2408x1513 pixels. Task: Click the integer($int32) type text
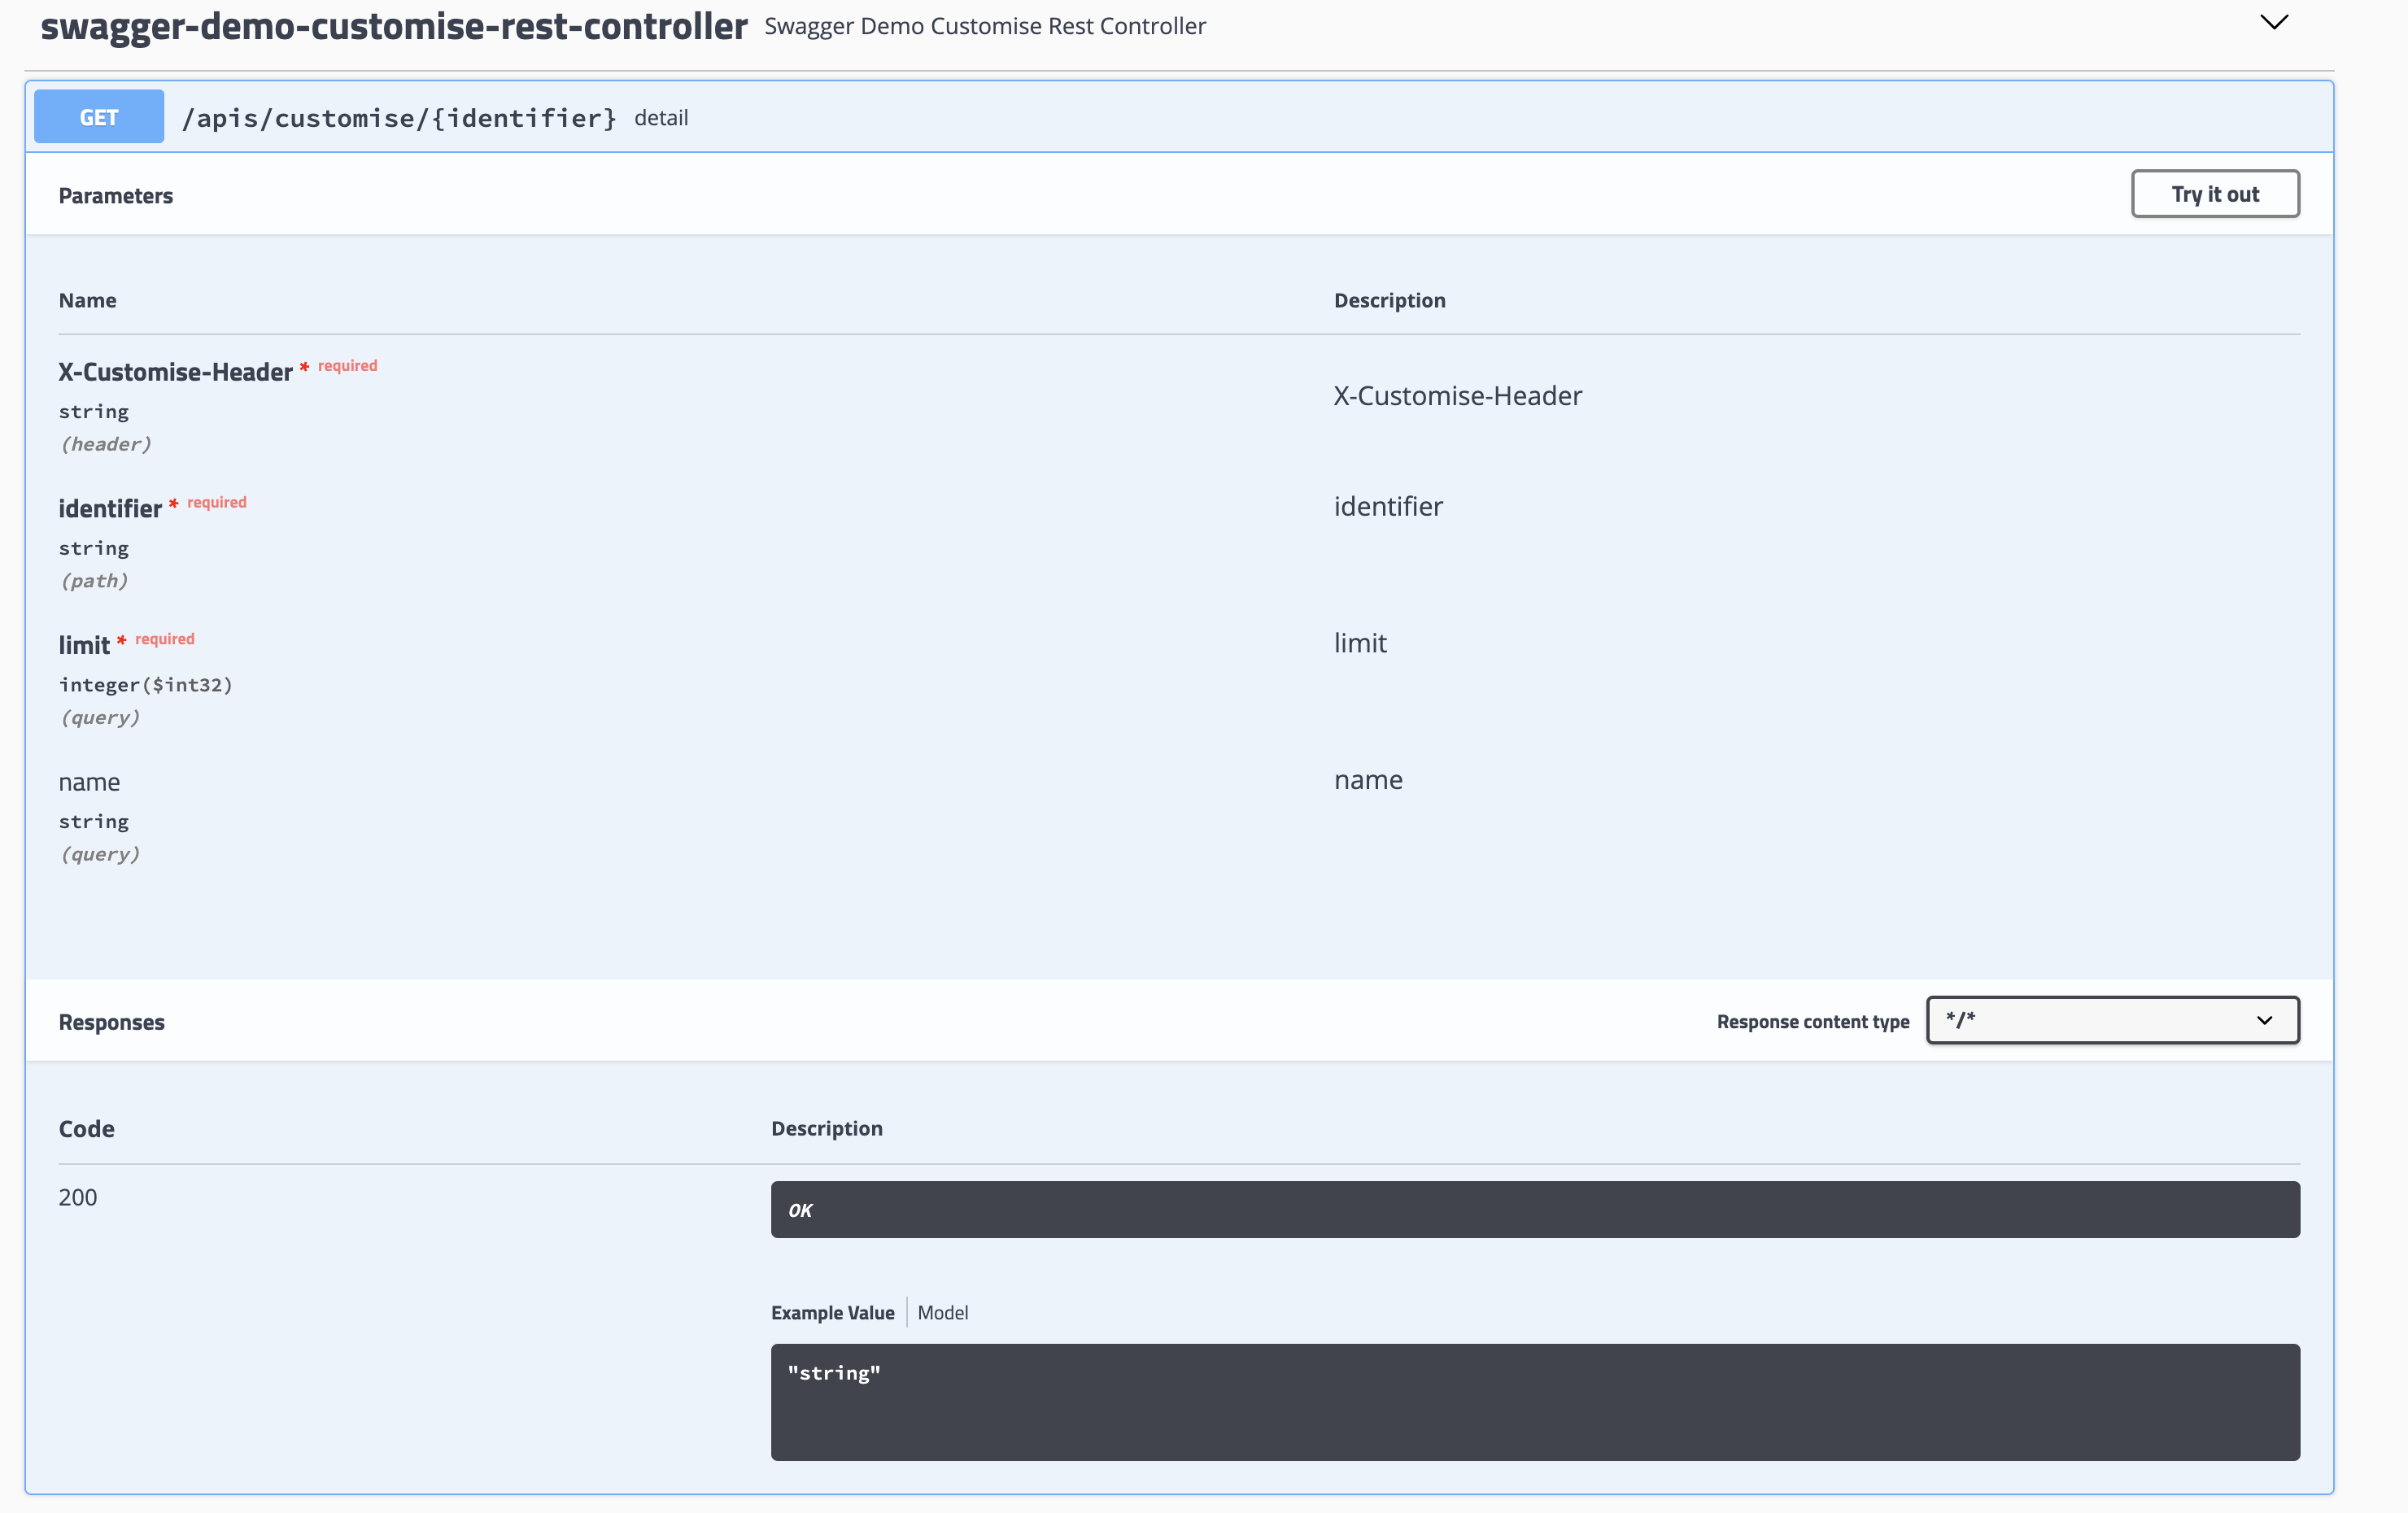tap(146, 685)
